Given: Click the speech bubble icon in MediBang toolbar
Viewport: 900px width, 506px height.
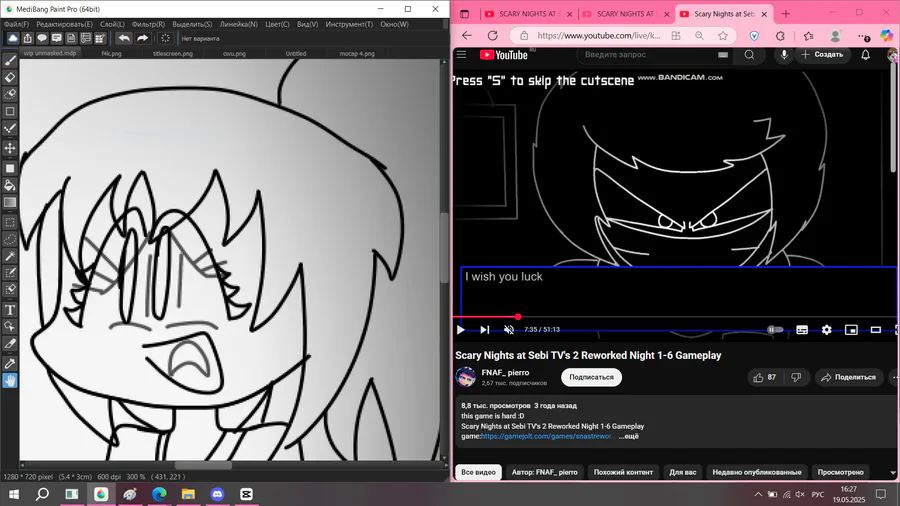Looking at the screenshot, I should tap(42, 38).
